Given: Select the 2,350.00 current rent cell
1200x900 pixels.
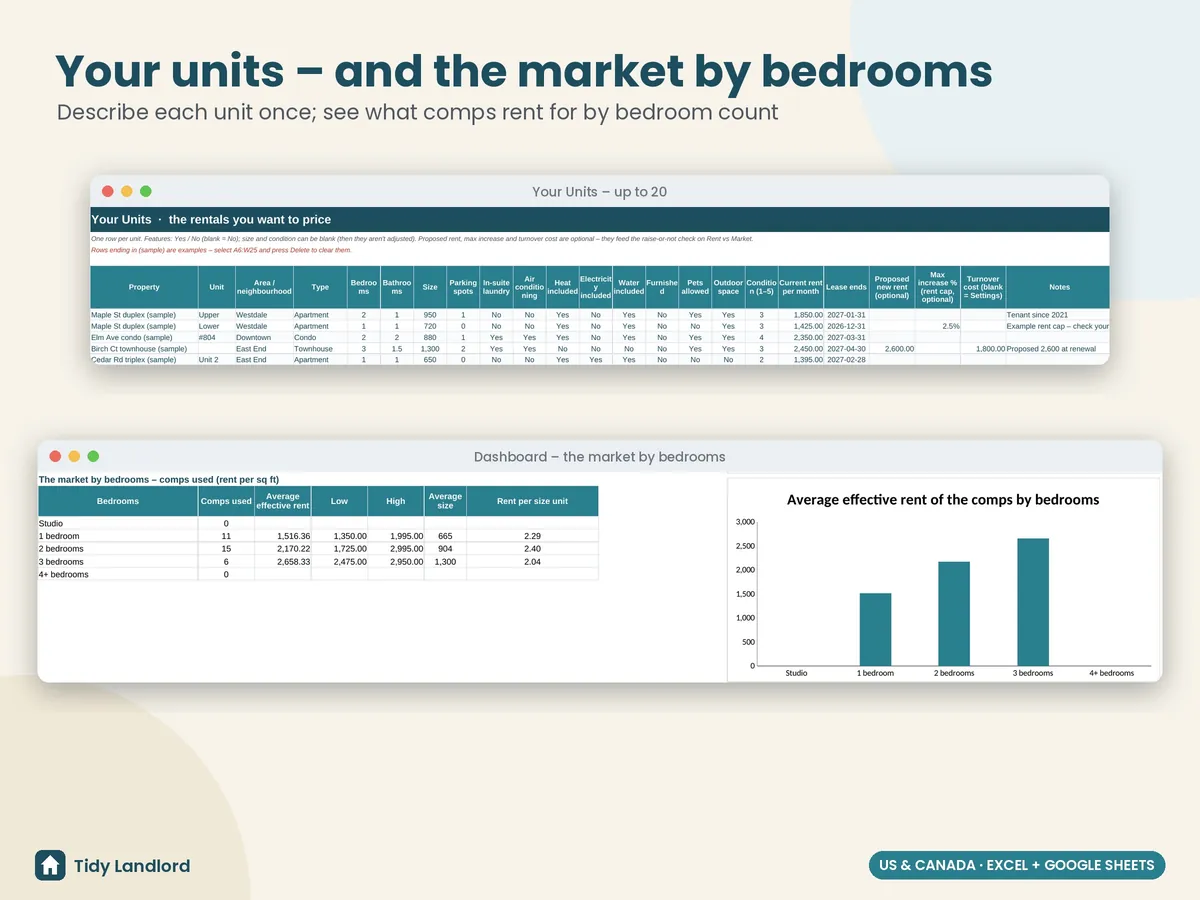Looking at the screenshot, I should coord(800,338).
